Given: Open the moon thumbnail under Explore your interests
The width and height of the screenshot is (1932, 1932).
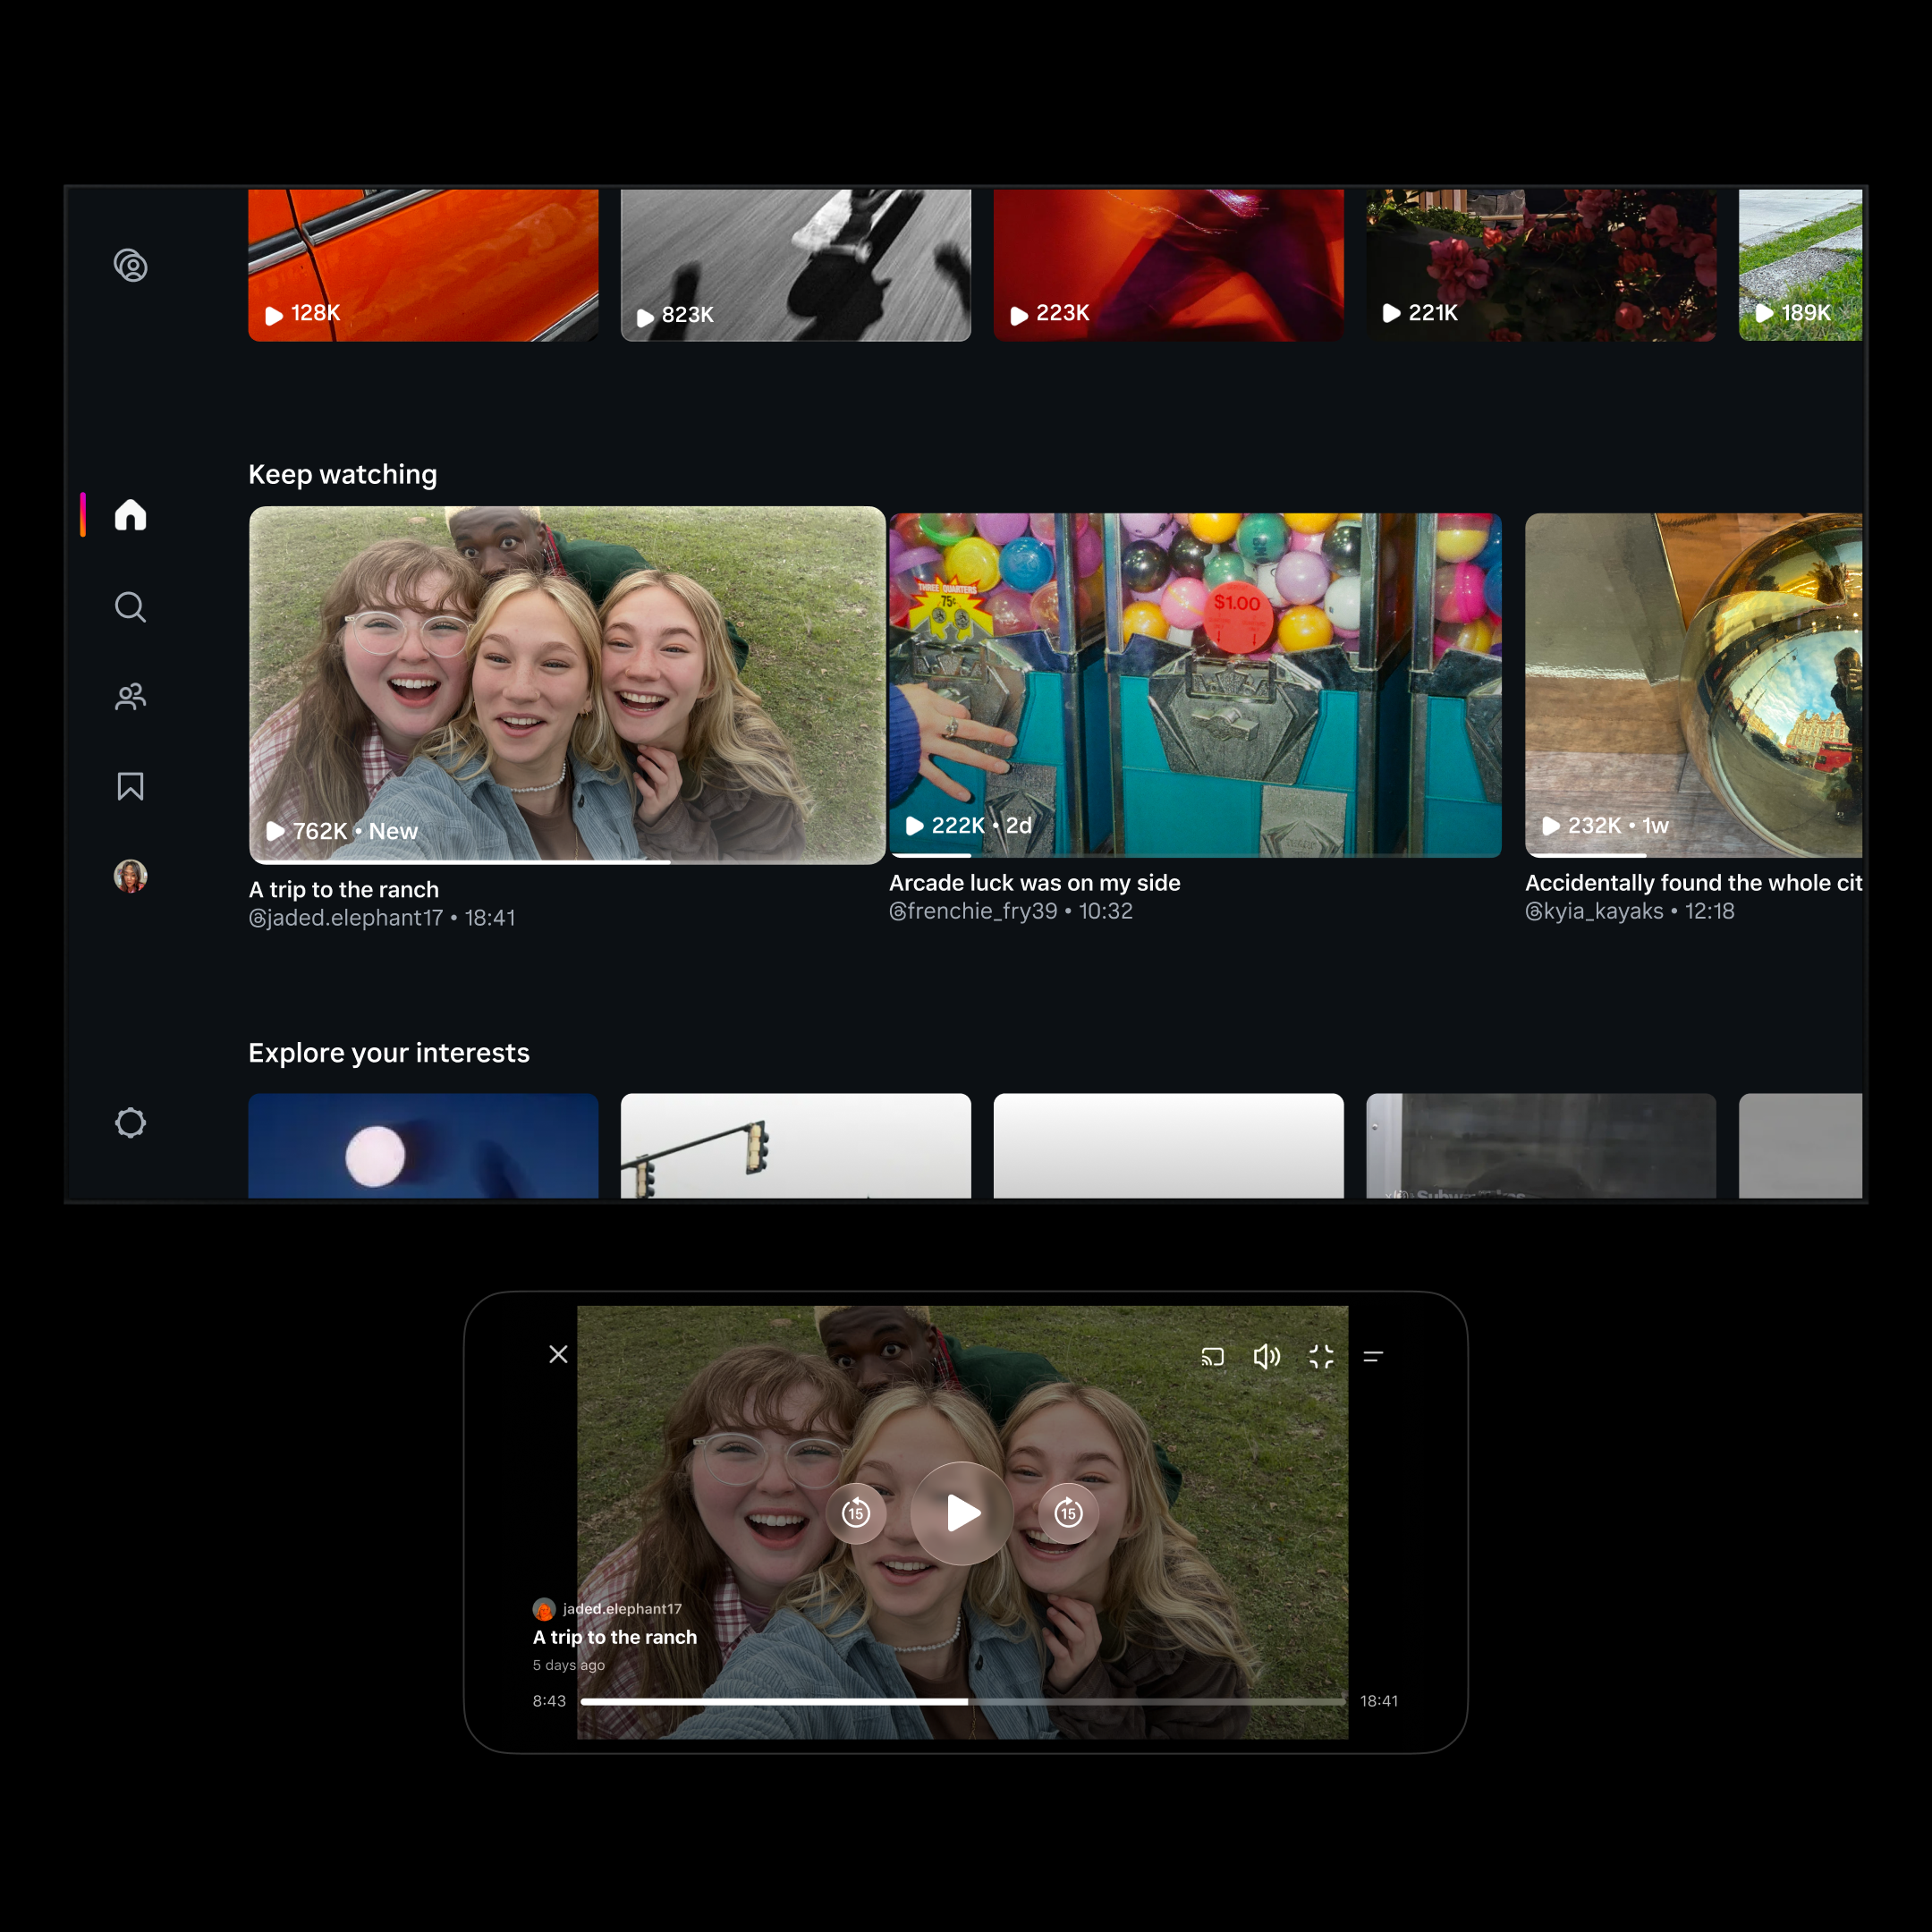Looking at the screenshot, I should point(423,1145).
